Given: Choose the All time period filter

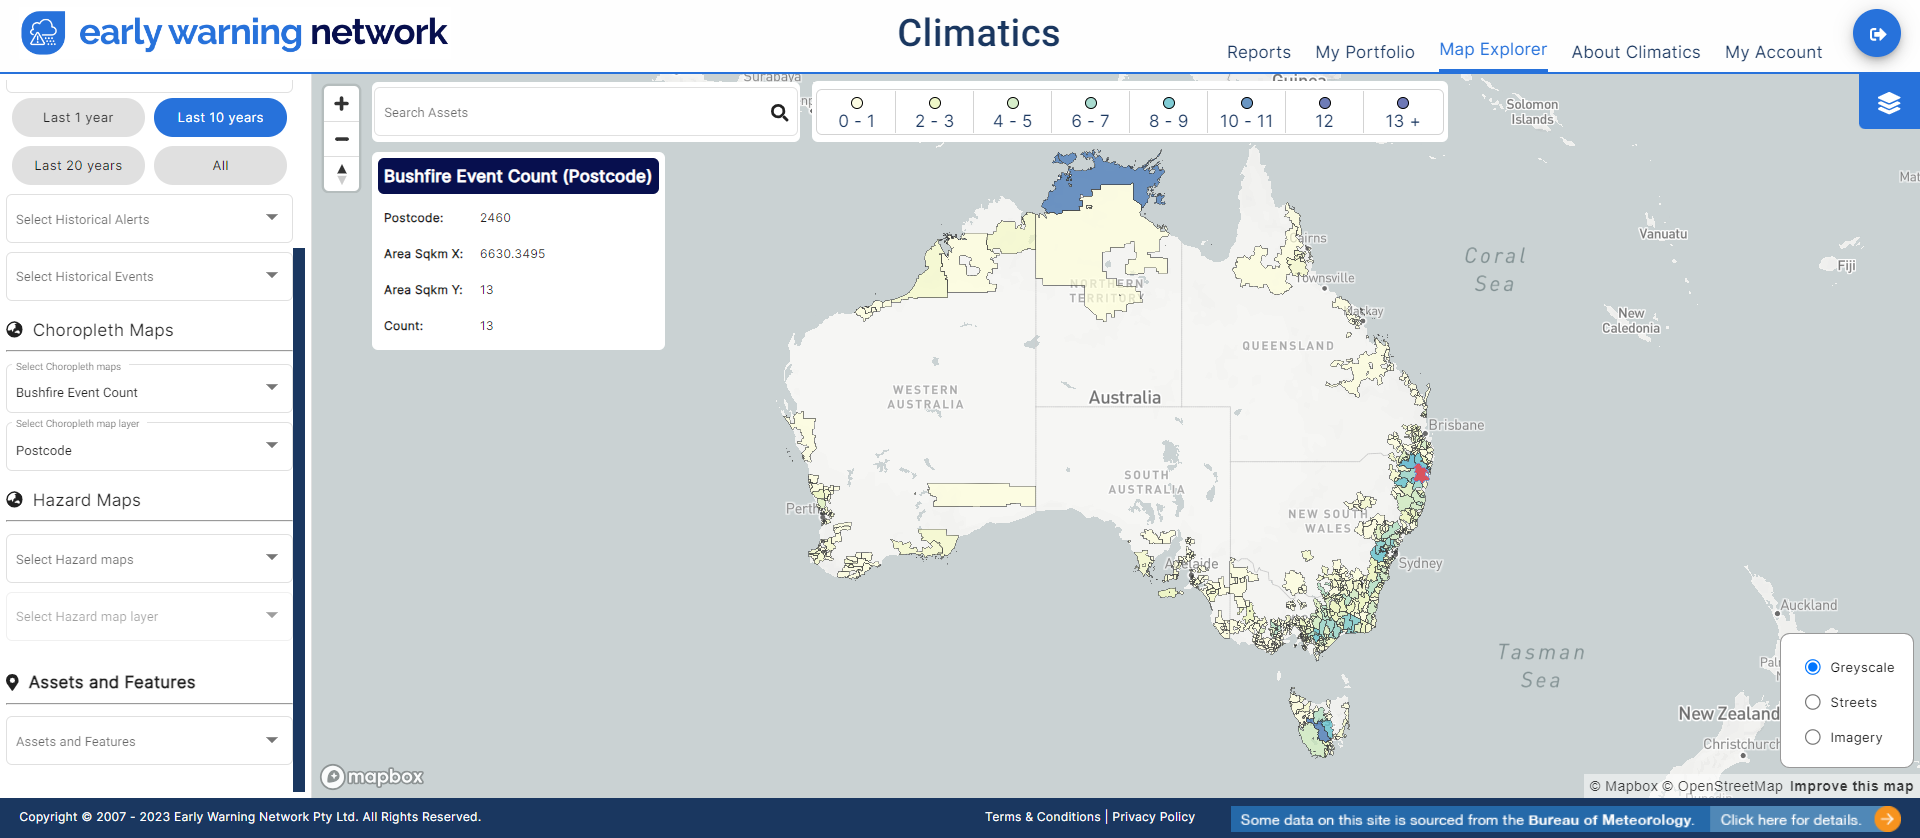Looking at the screenshot, I should pos(220,165).
